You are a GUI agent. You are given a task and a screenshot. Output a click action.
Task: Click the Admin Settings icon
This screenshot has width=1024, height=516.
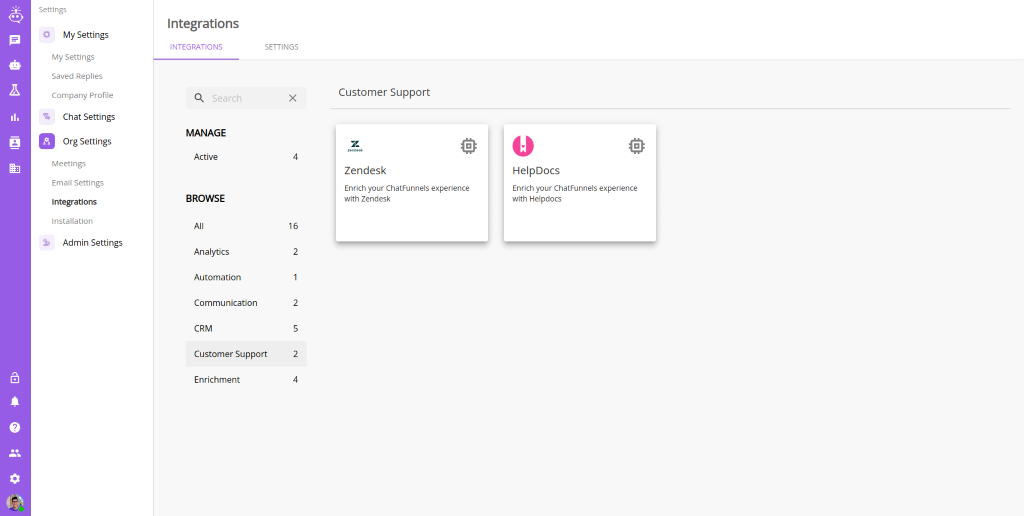(46, 242)
